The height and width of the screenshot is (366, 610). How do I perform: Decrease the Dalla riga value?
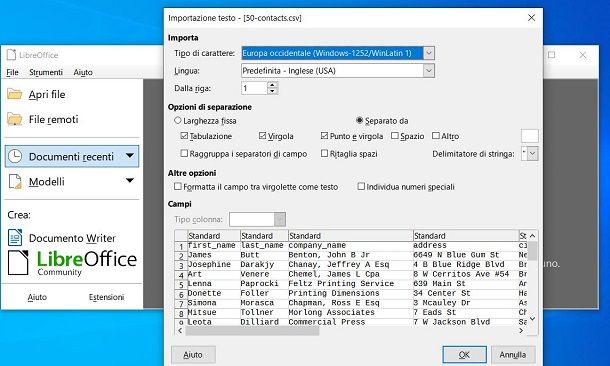point(273,91)
